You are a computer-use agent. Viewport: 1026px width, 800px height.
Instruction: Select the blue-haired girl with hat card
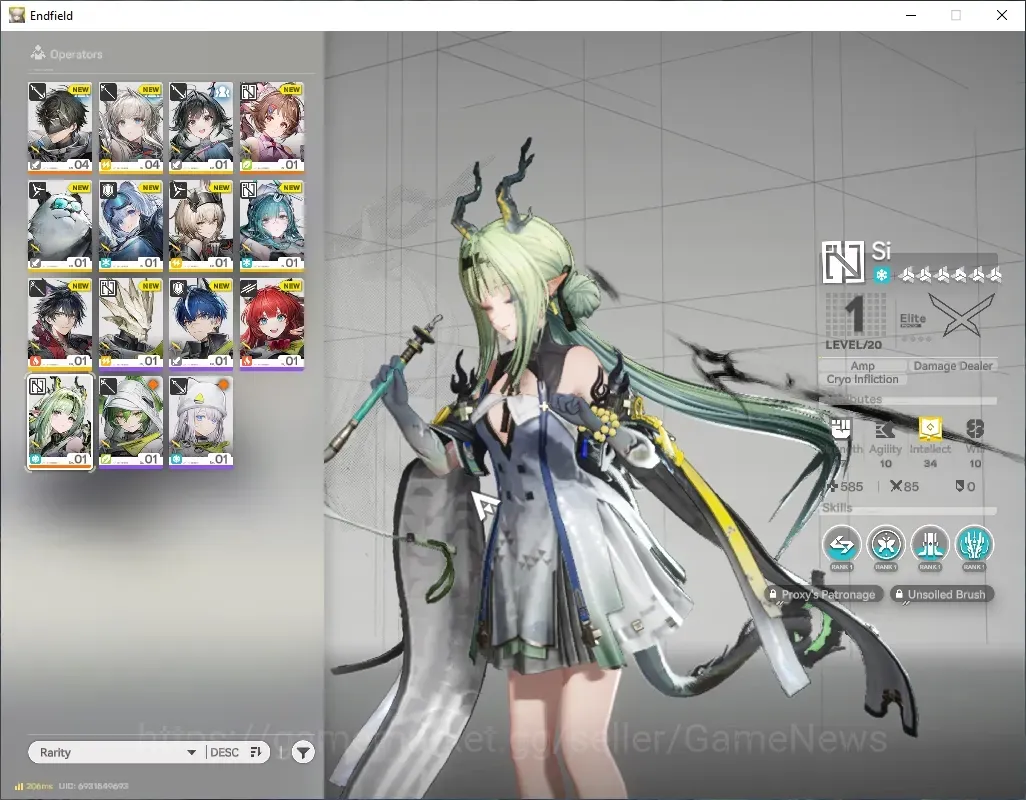pyautogui.click(x=131, y=226)
